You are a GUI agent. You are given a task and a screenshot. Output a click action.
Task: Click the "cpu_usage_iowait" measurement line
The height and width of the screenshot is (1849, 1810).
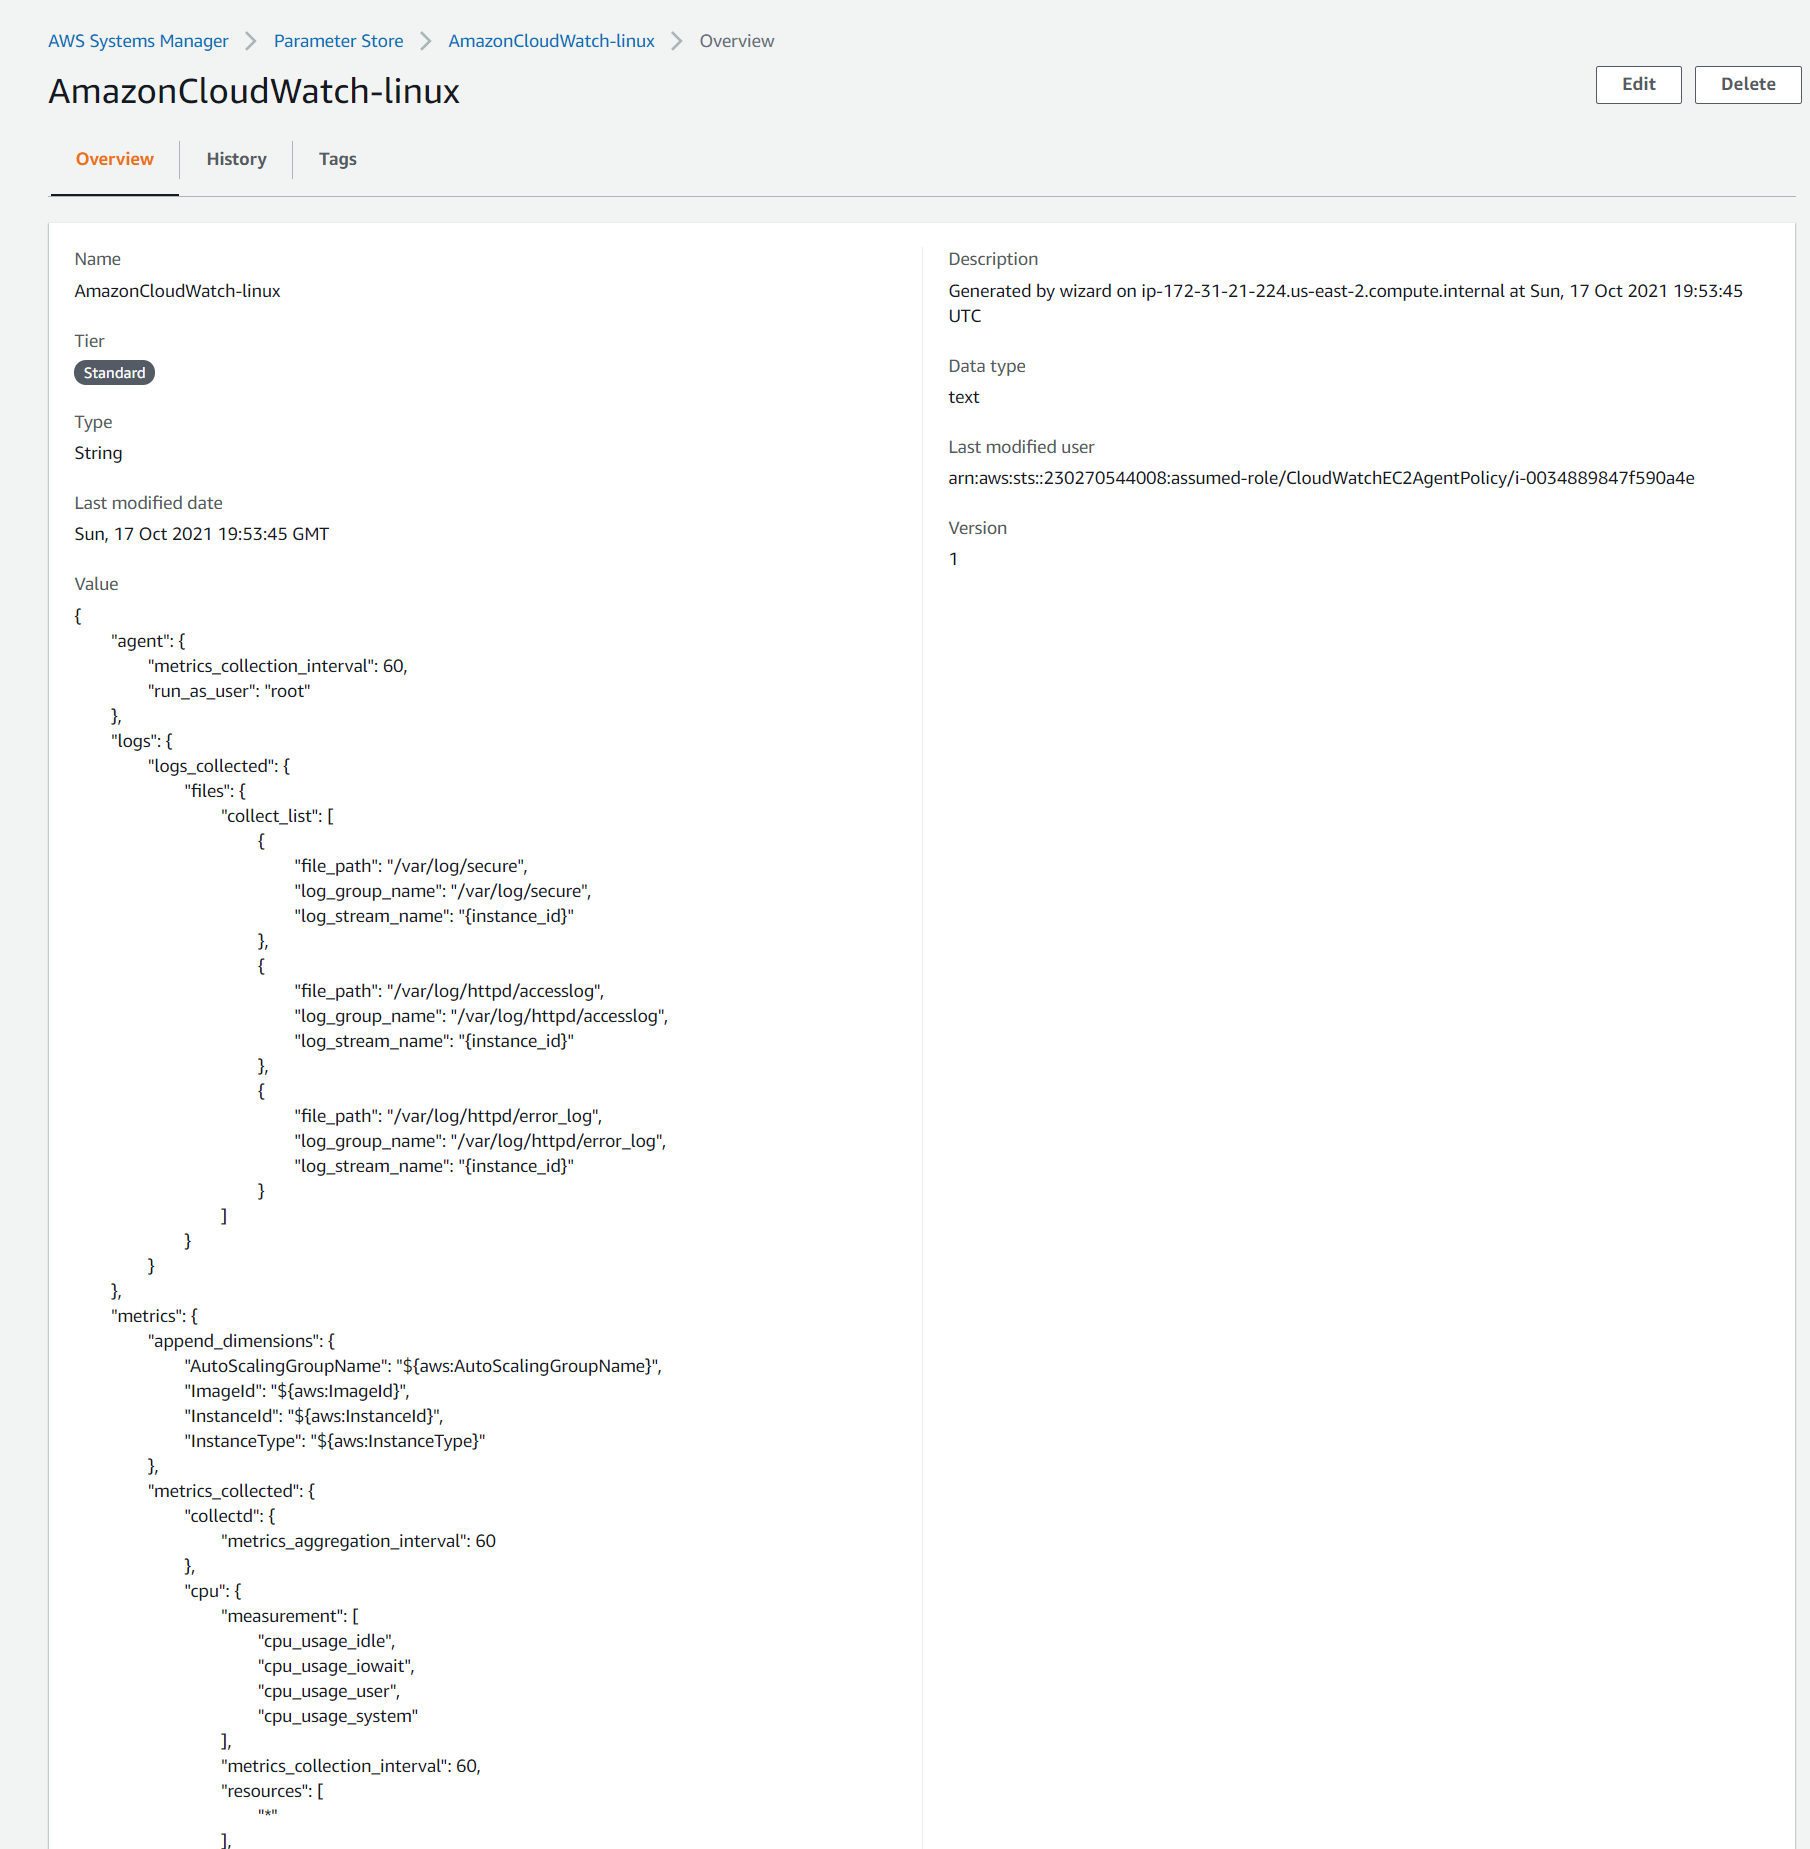(336, 1666)
